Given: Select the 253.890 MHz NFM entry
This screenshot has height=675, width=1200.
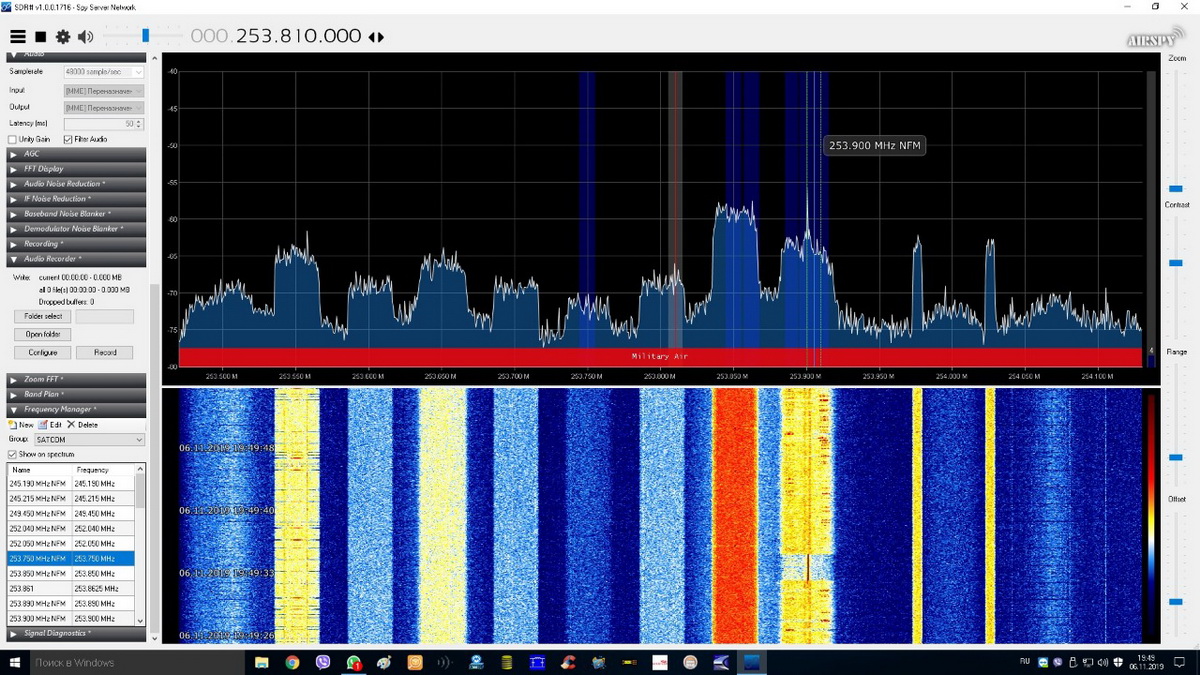Looking at the screenshot, I should [71, 604].
